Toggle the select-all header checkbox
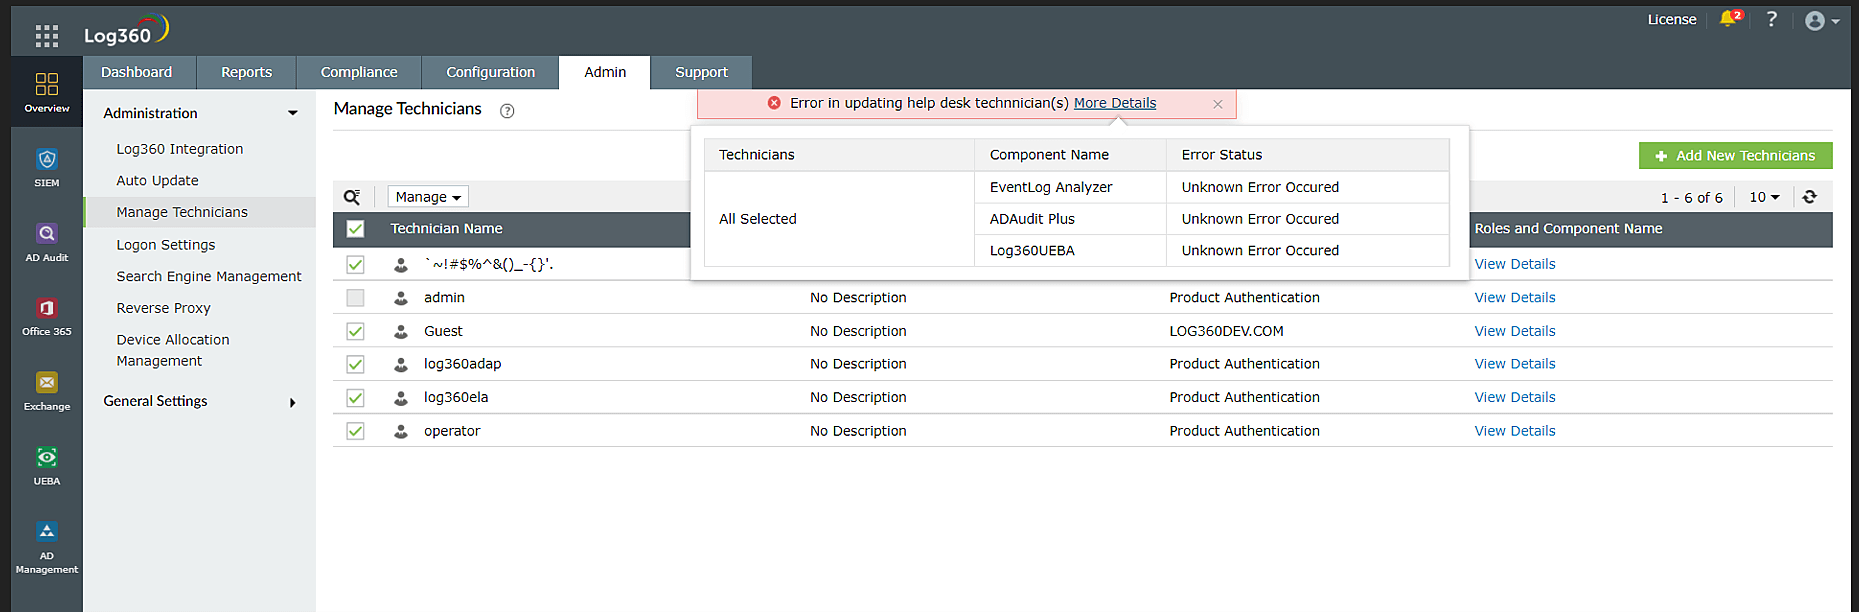 pos(355,229)
